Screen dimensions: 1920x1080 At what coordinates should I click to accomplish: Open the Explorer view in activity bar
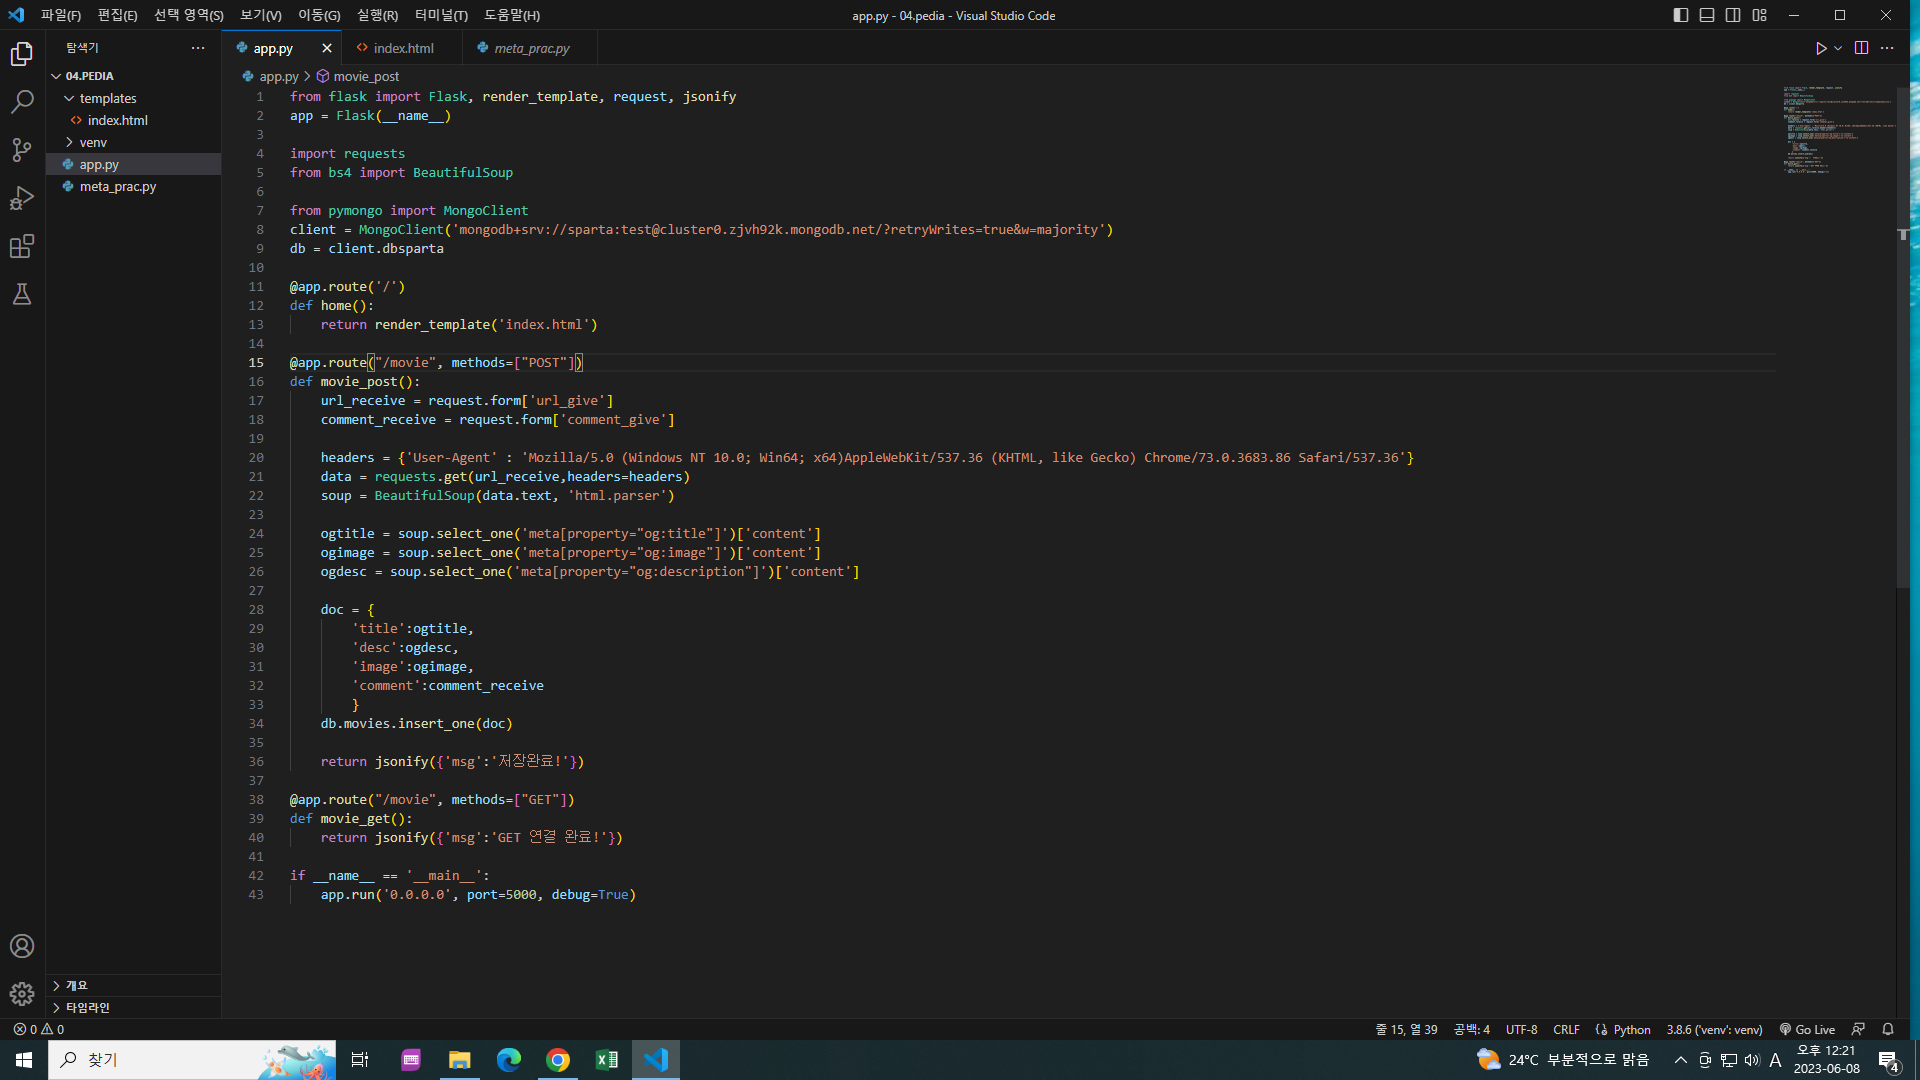22,54
